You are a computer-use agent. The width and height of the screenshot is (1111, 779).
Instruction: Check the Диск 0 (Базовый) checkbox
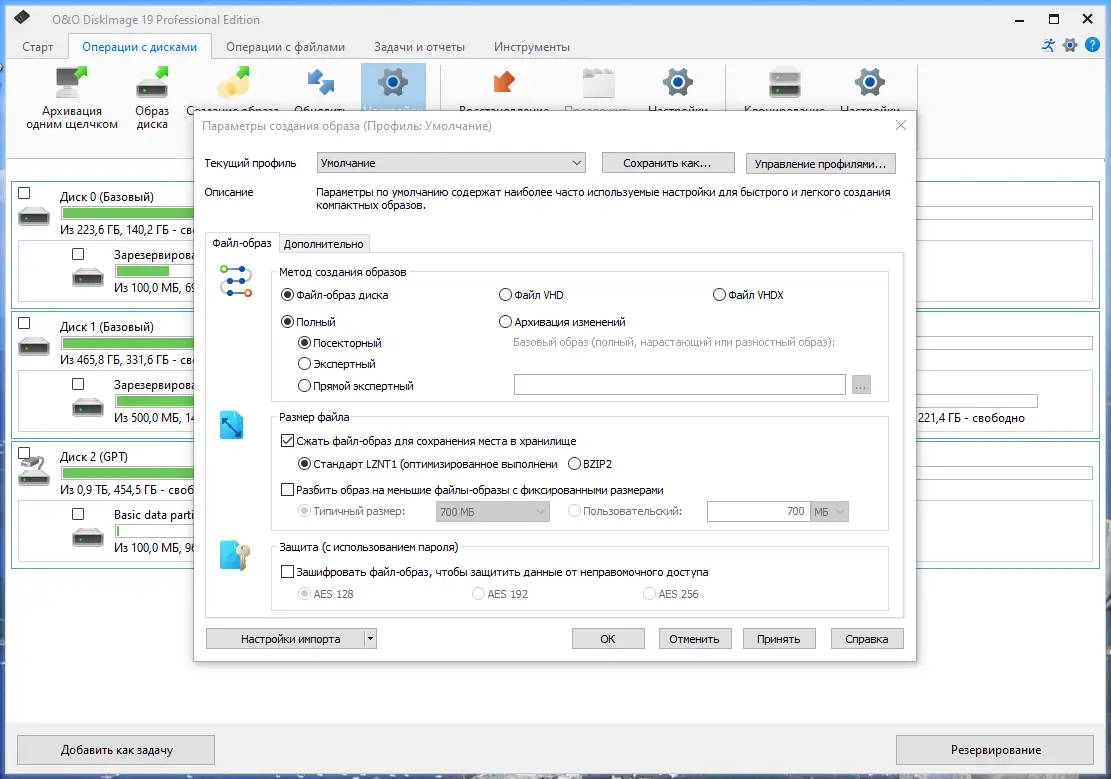(x=24, y=193)
